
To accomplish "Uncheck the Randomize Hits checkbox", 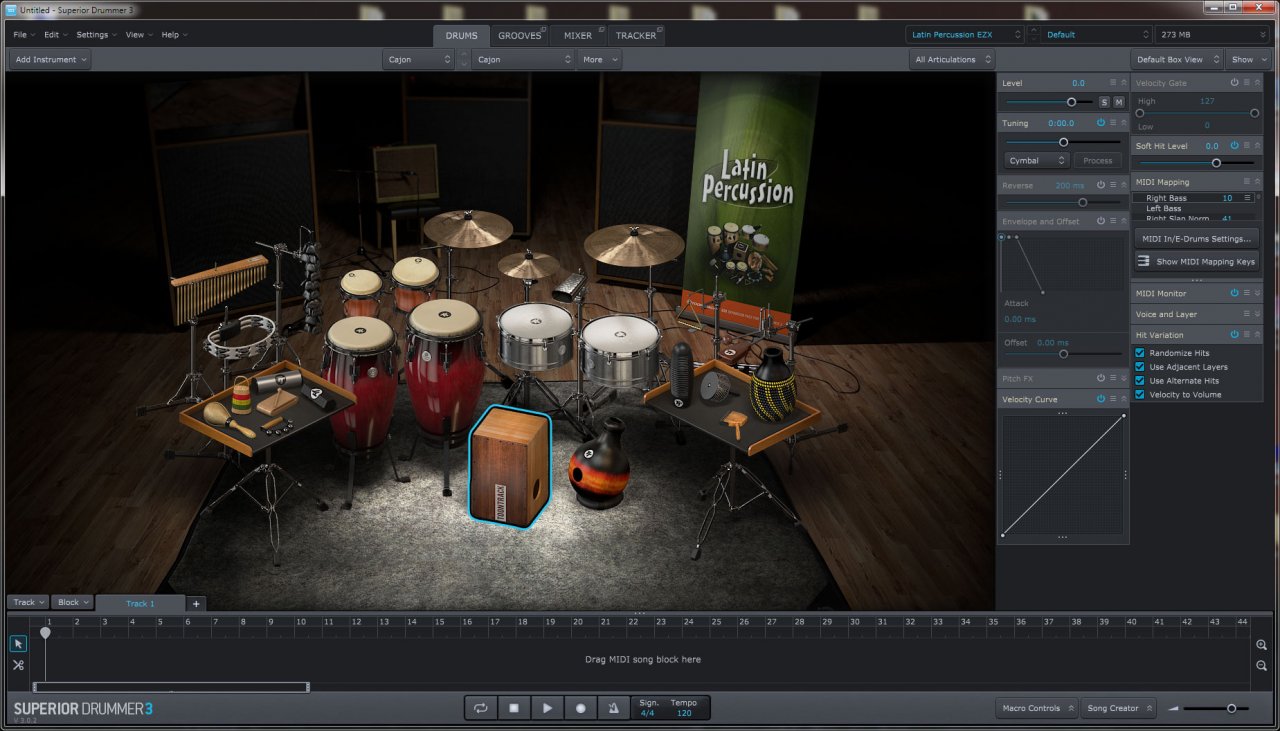I will 1140,353.
